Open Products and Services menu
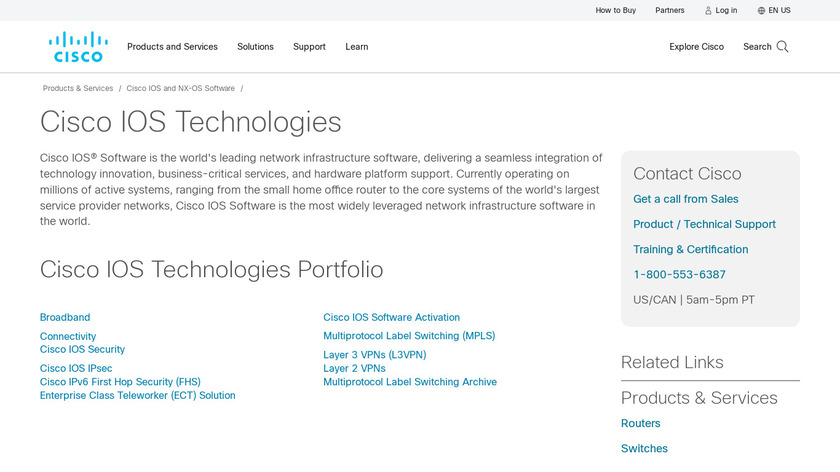The width and height of the screenshot is (840, 472). (x=172, y=47)
